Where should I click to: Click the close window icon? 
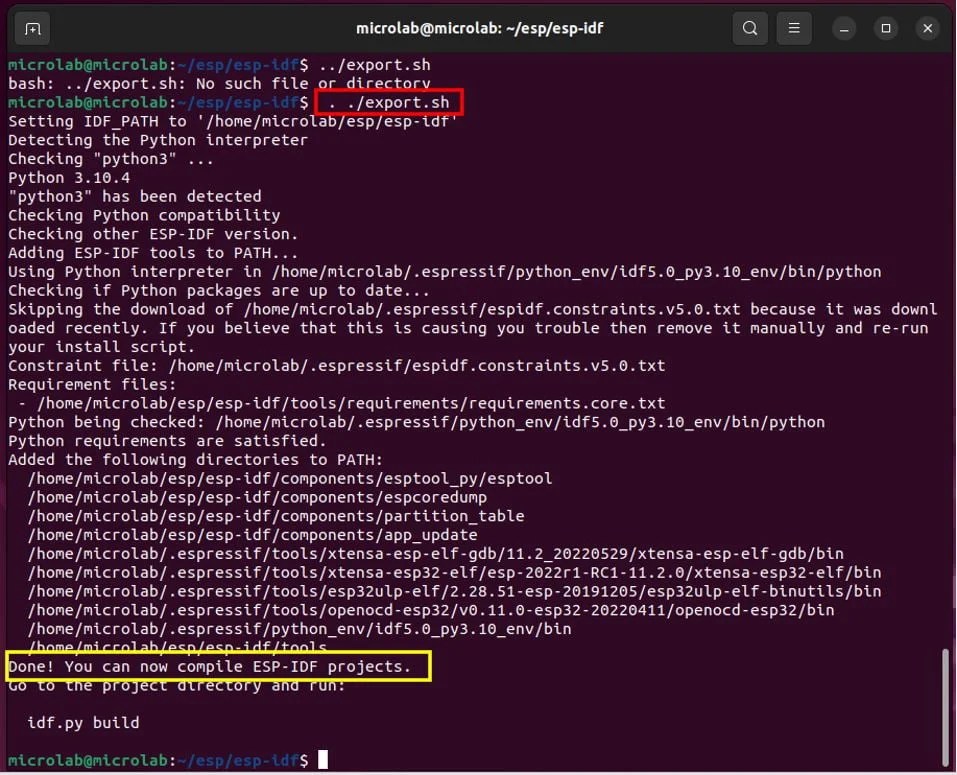click(x=927, y=28)
